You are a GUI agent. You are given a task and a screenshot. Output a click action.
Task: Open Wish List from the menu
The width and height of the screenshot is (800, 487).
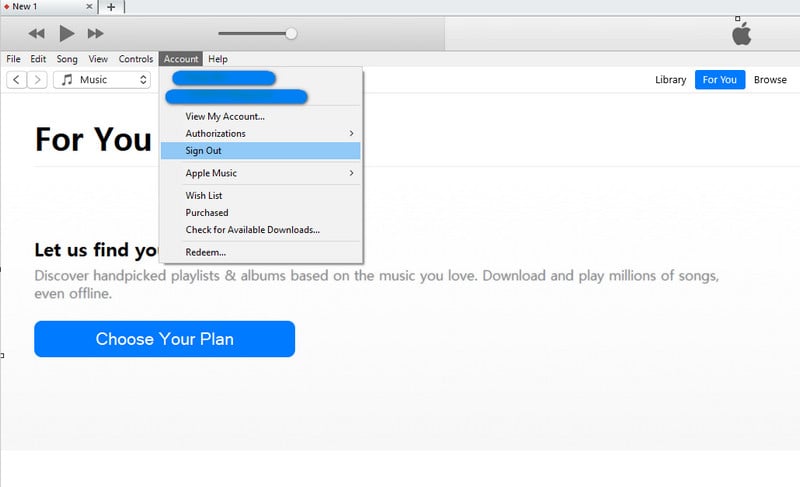261,195
